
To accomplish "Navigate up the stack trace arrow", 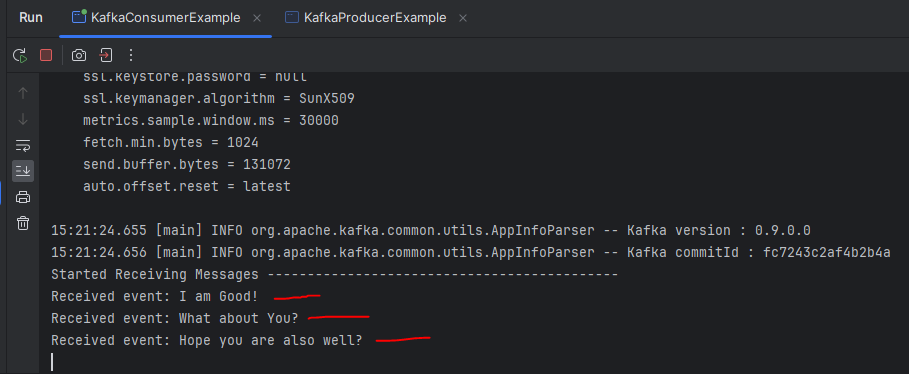I will [23, 92].
